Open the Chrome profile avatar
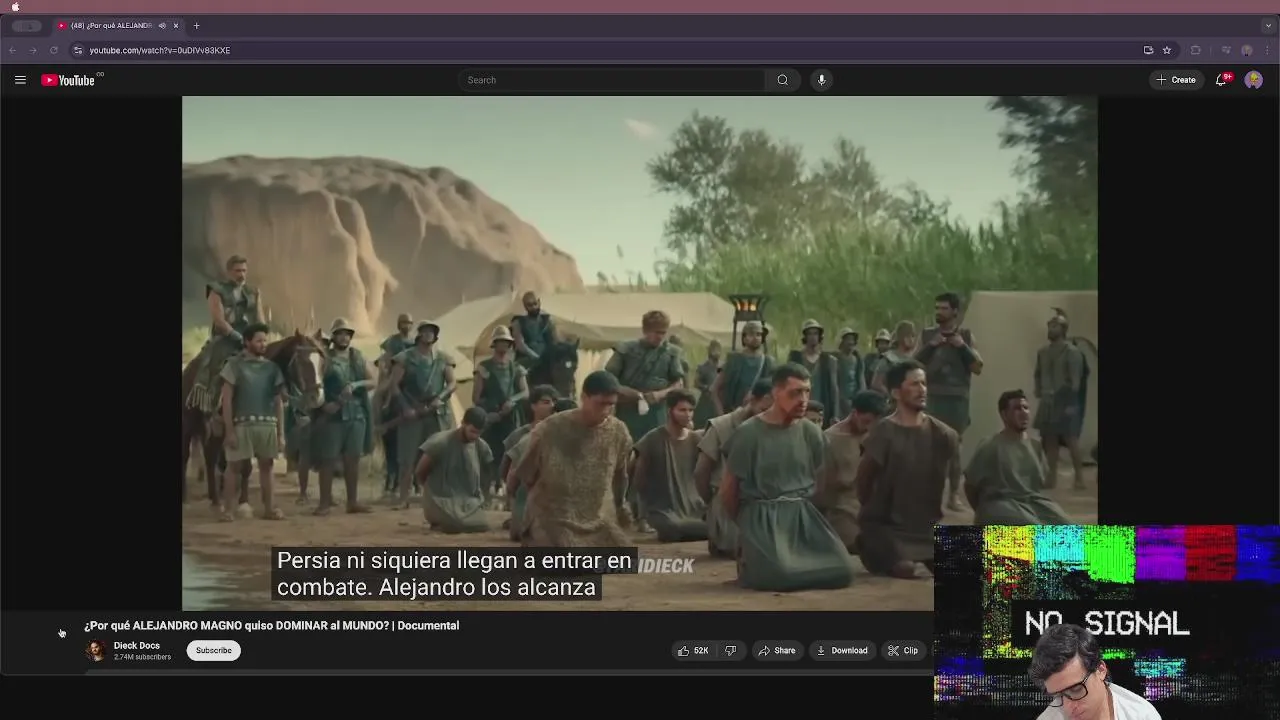The image size is (1280, 720). [1247, 50]
